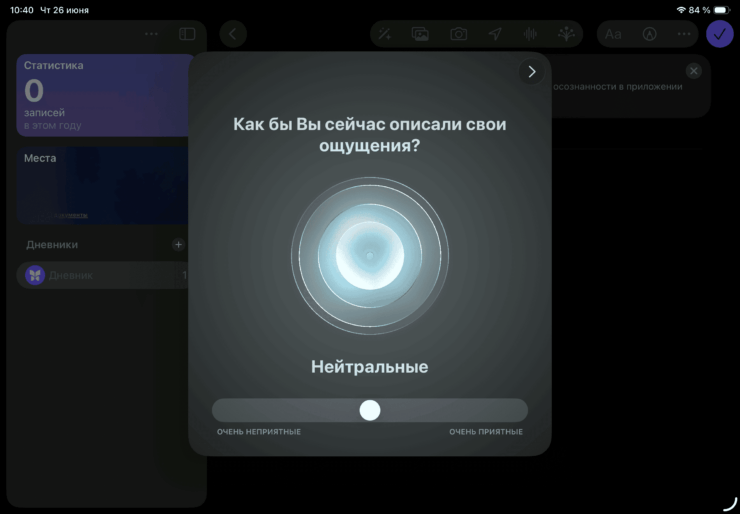Open the photo library icon
The width and height of the screenshot is (740, 514).
[x=421, y=34]
